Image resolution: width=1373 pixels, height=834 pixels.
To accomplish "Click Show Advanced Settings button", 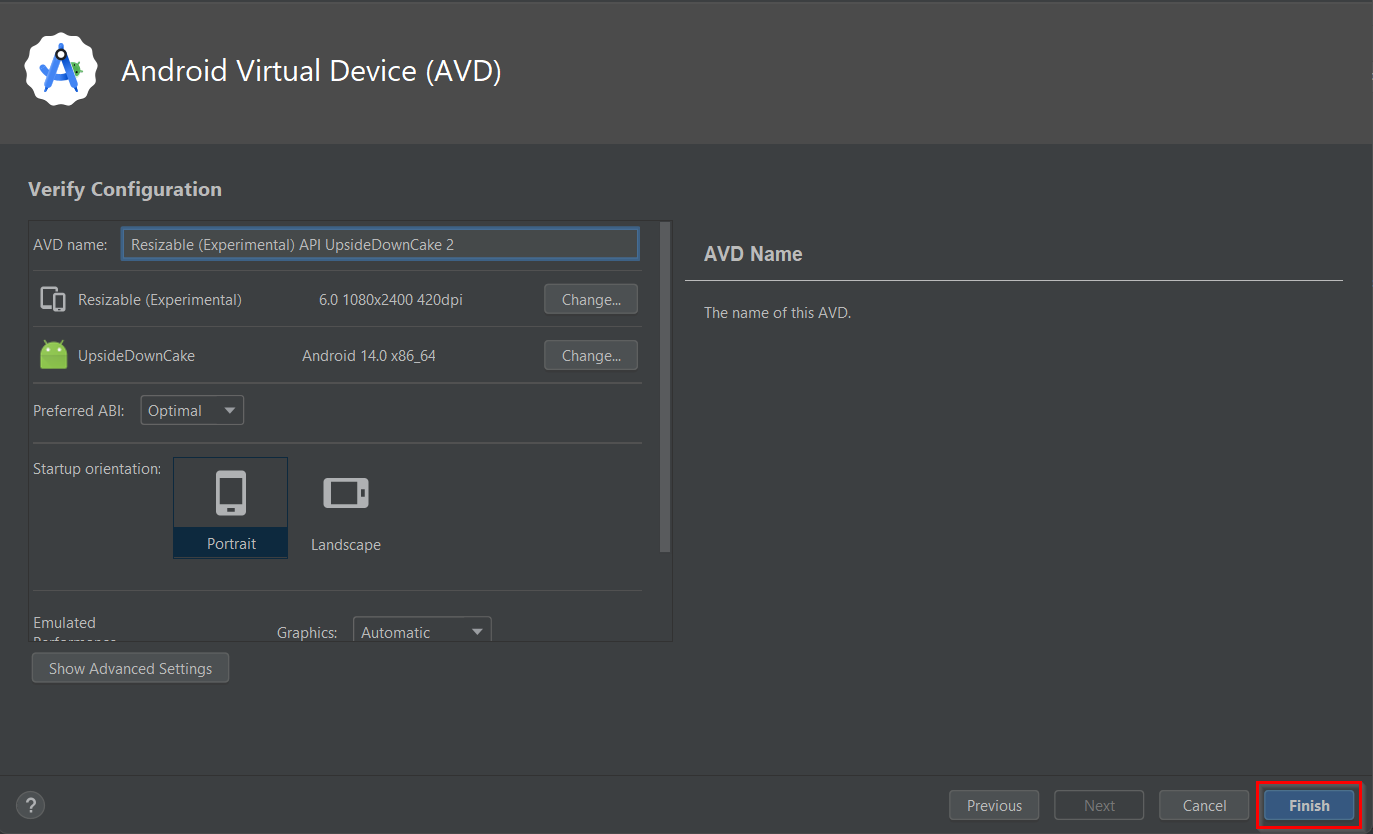I will [x=130, y=668].
